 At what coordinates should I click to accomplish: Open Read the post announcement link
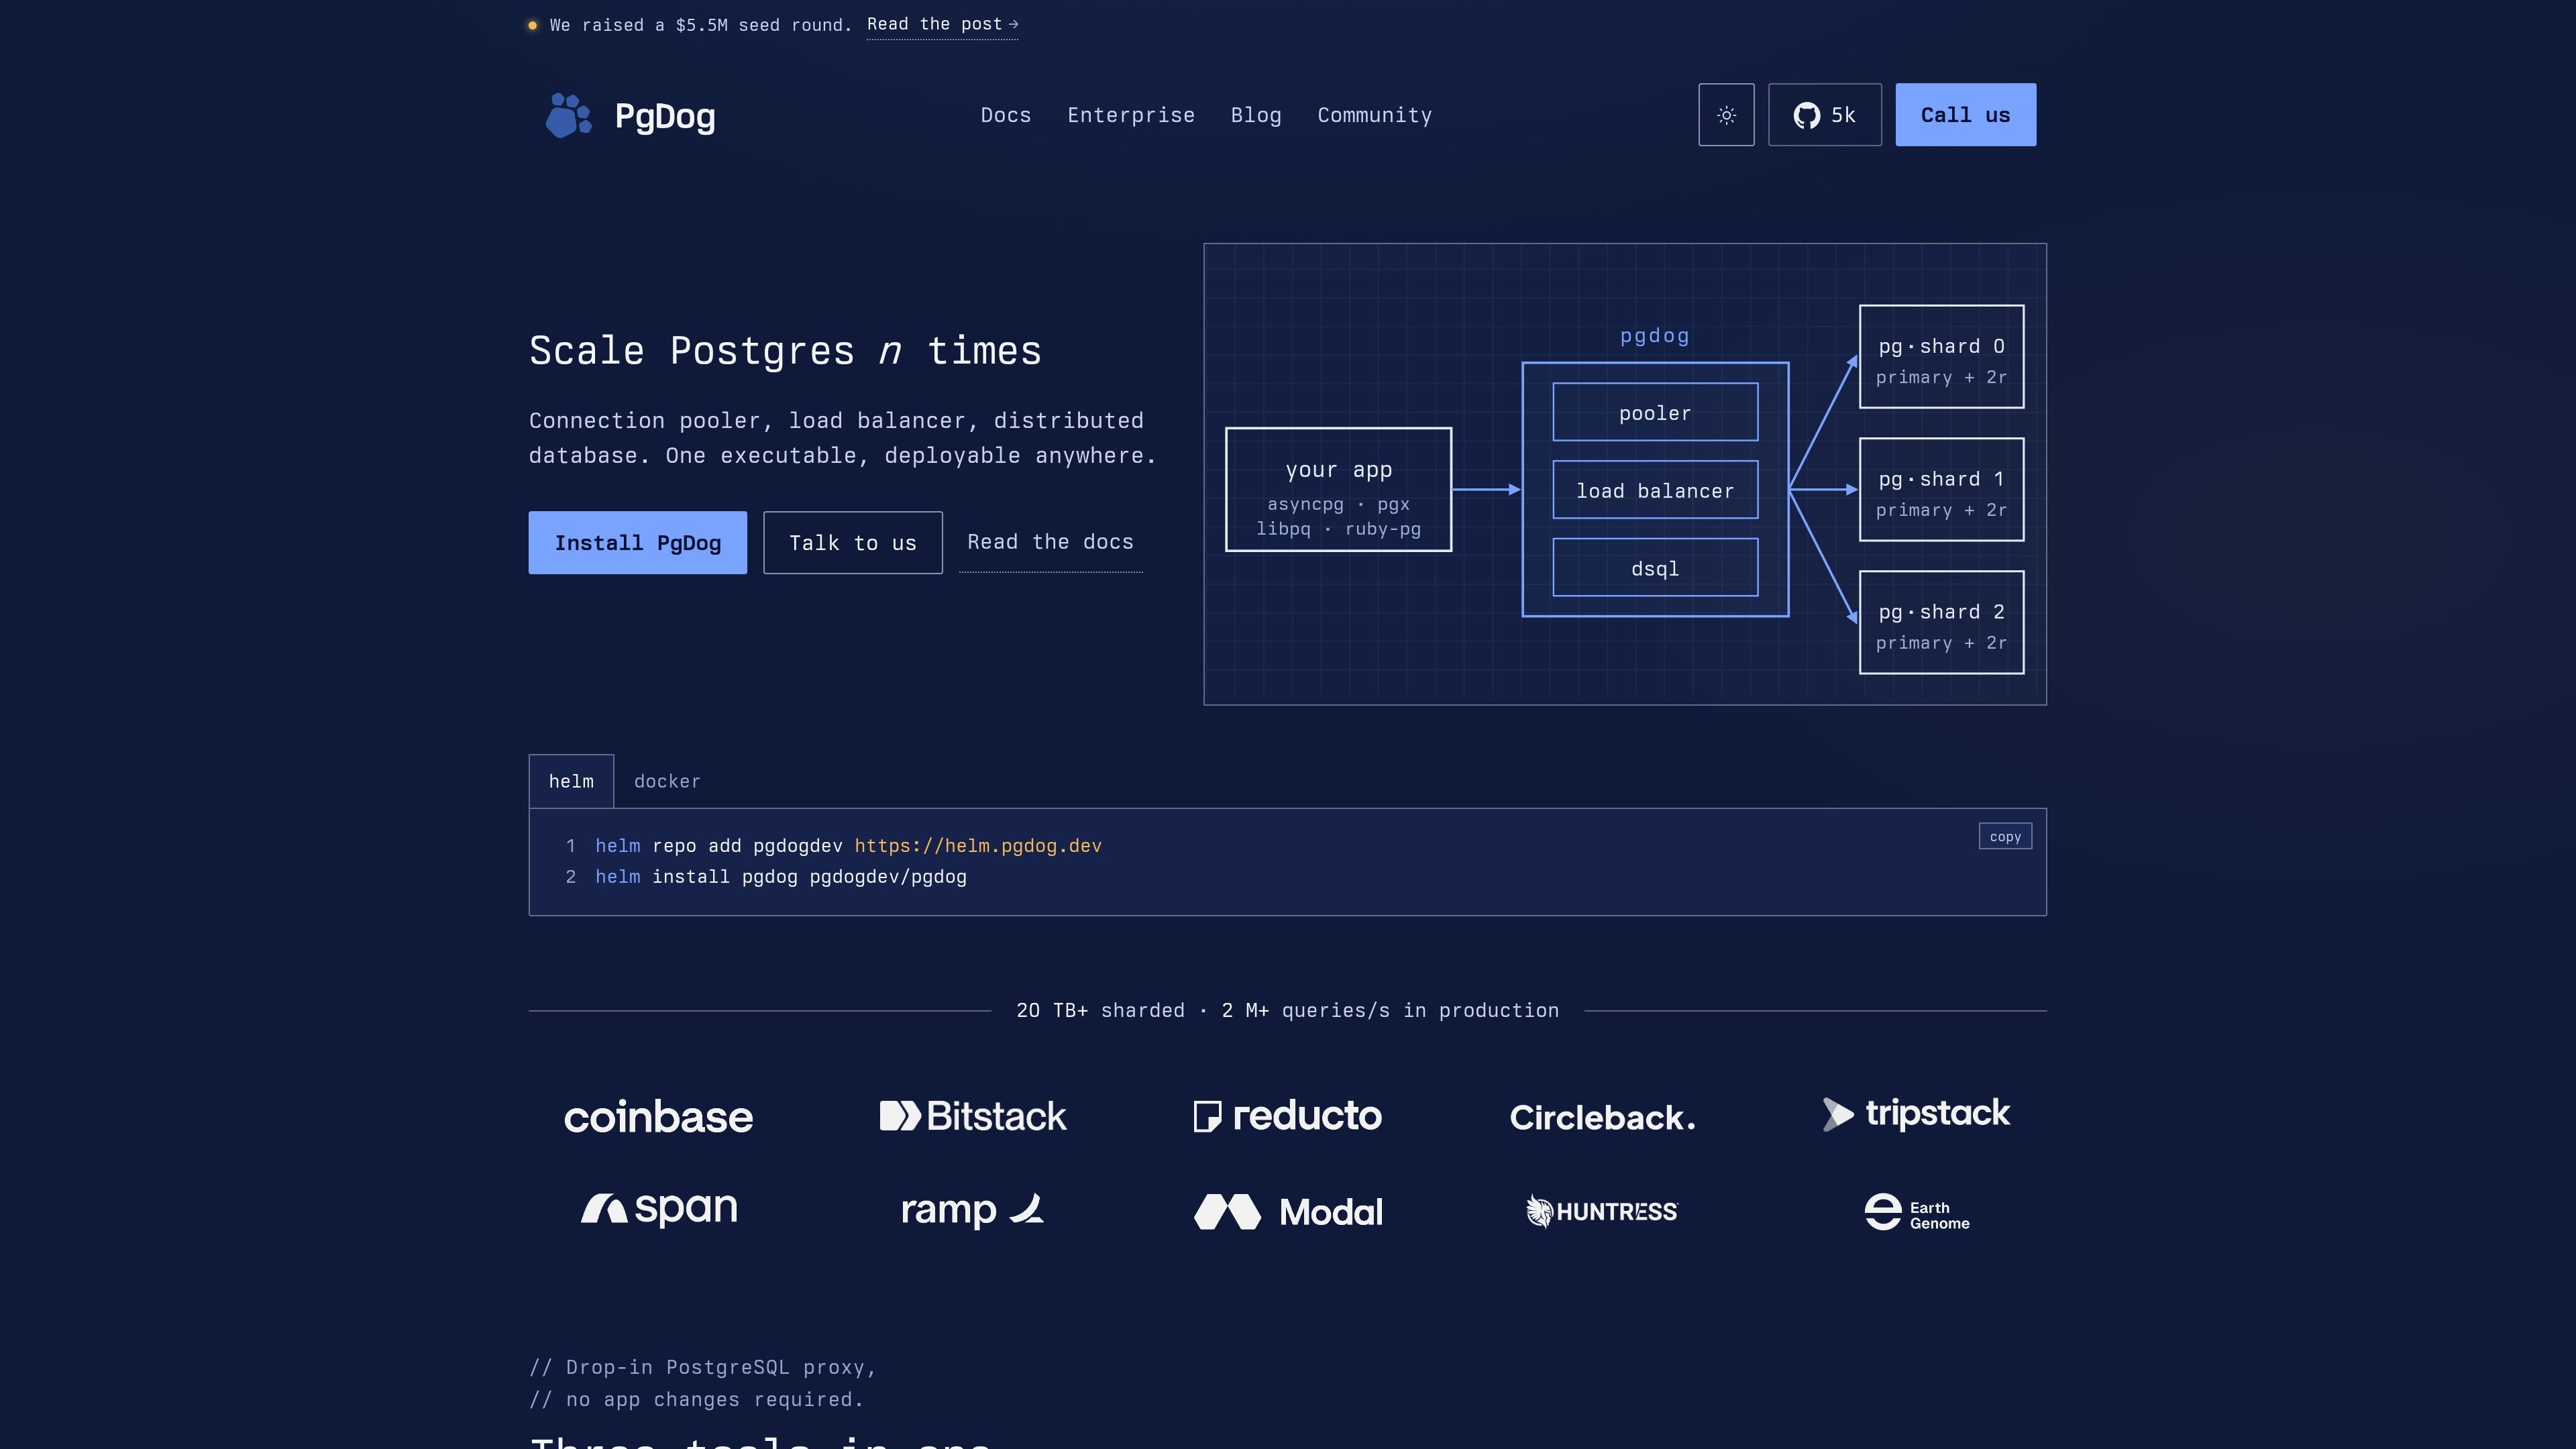942,24
